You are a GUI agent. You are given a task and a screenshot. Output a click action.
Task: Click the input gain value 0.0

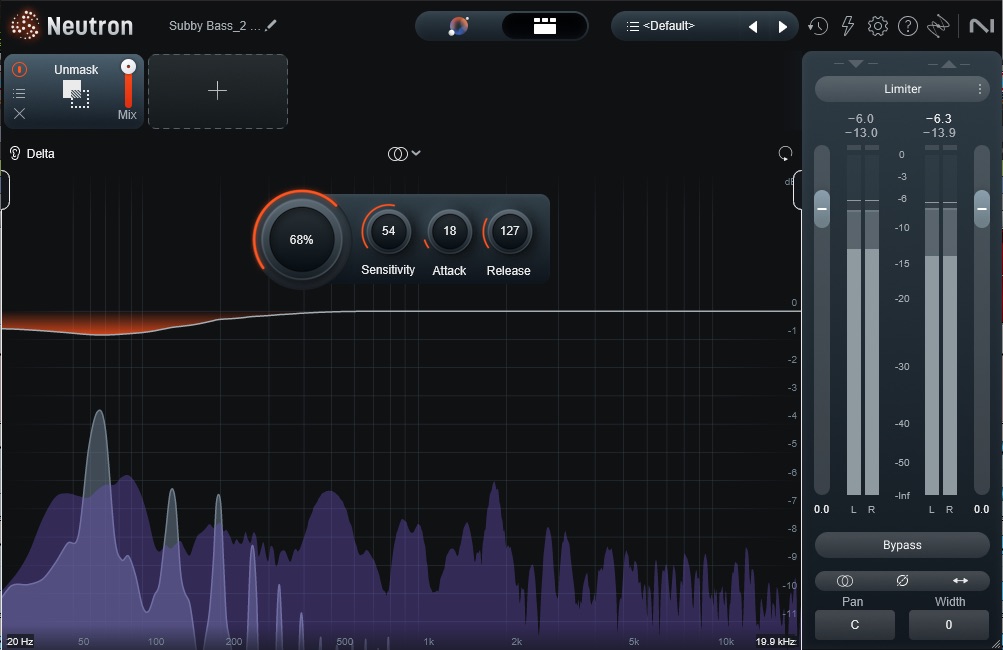(821, 510)
